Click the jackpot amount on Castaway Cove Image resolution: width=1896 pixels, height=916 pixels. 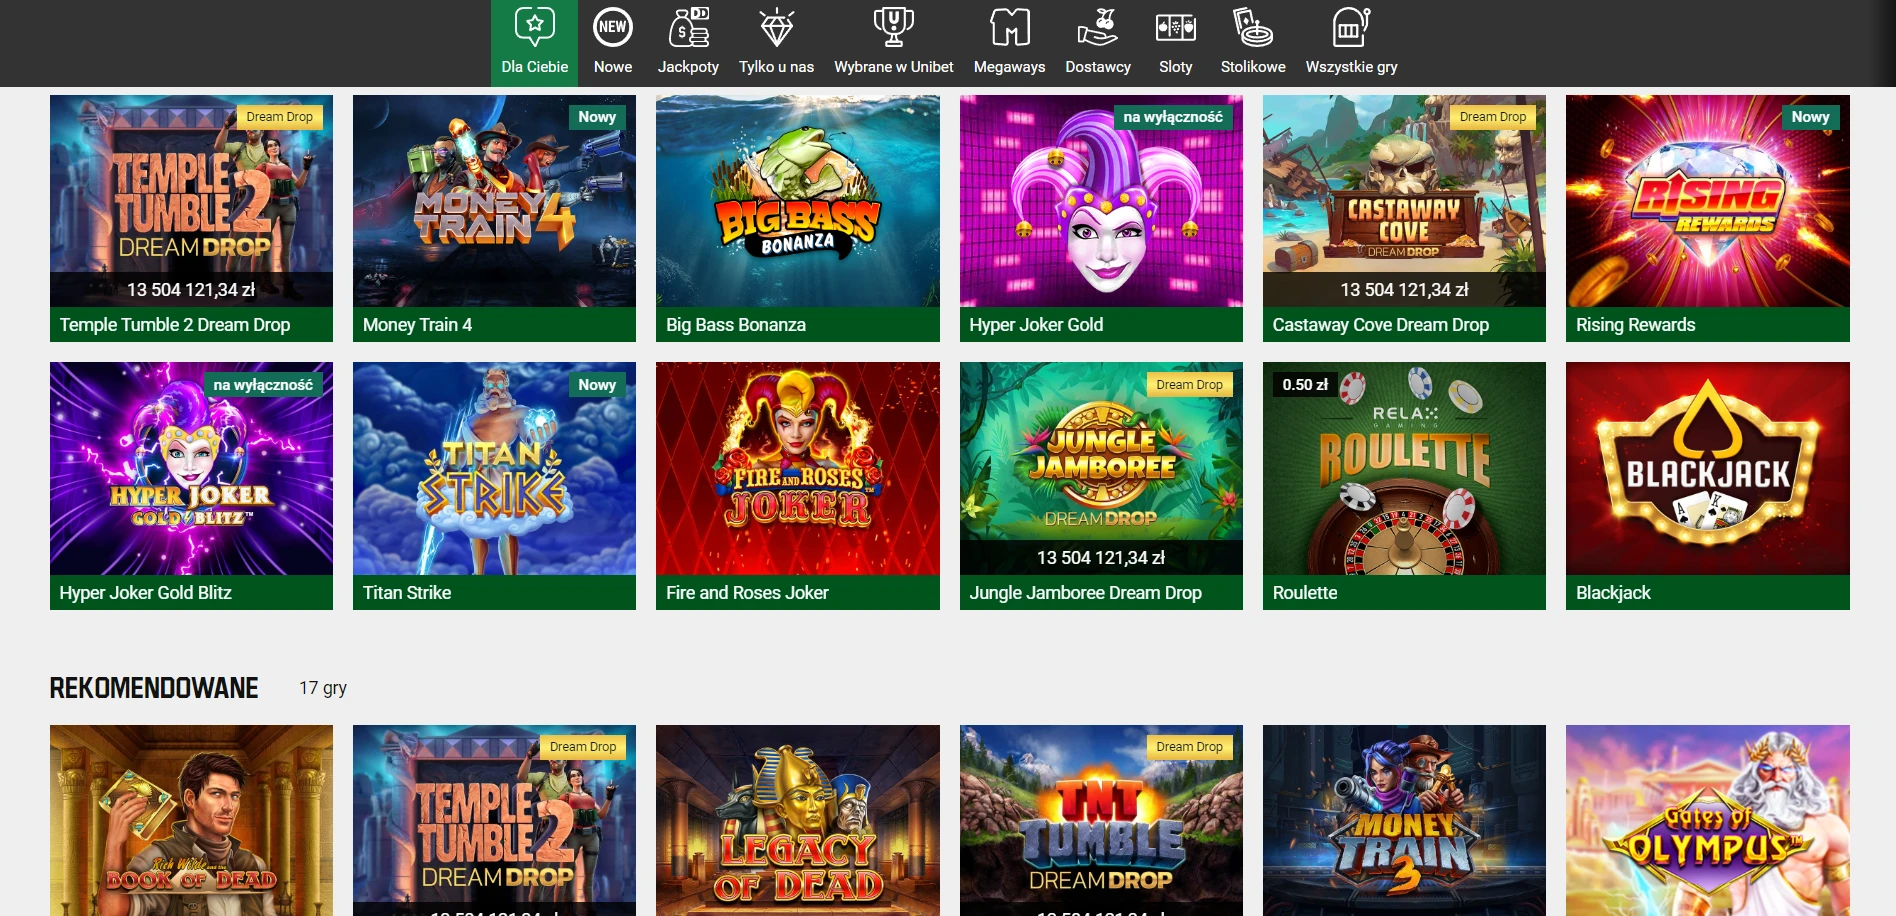pyautogui.click(x=1404, y=290)
